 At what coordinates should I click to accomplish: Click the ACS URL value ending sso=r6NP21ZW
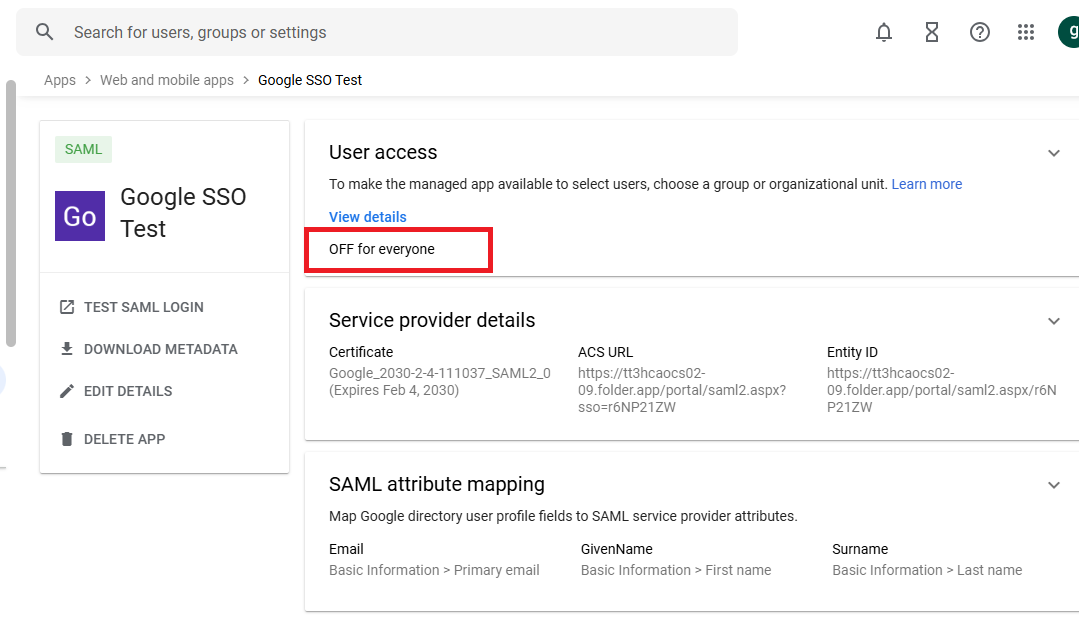[682, 390]
